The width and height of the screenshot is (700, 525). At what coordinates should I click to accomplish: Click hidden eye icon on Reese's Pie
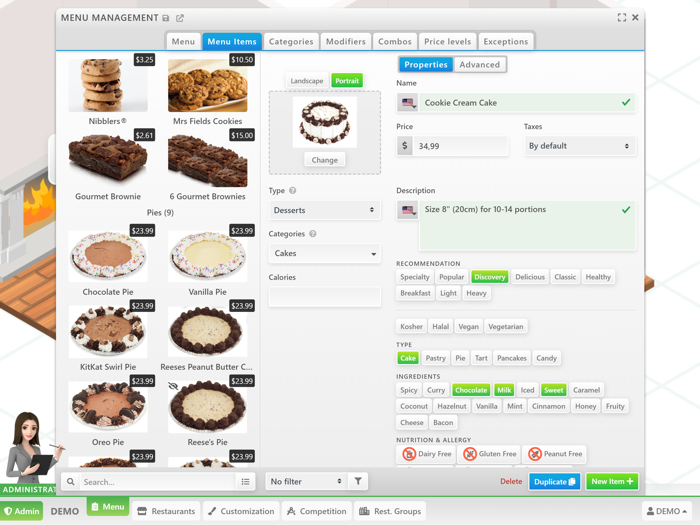point(173,386)
